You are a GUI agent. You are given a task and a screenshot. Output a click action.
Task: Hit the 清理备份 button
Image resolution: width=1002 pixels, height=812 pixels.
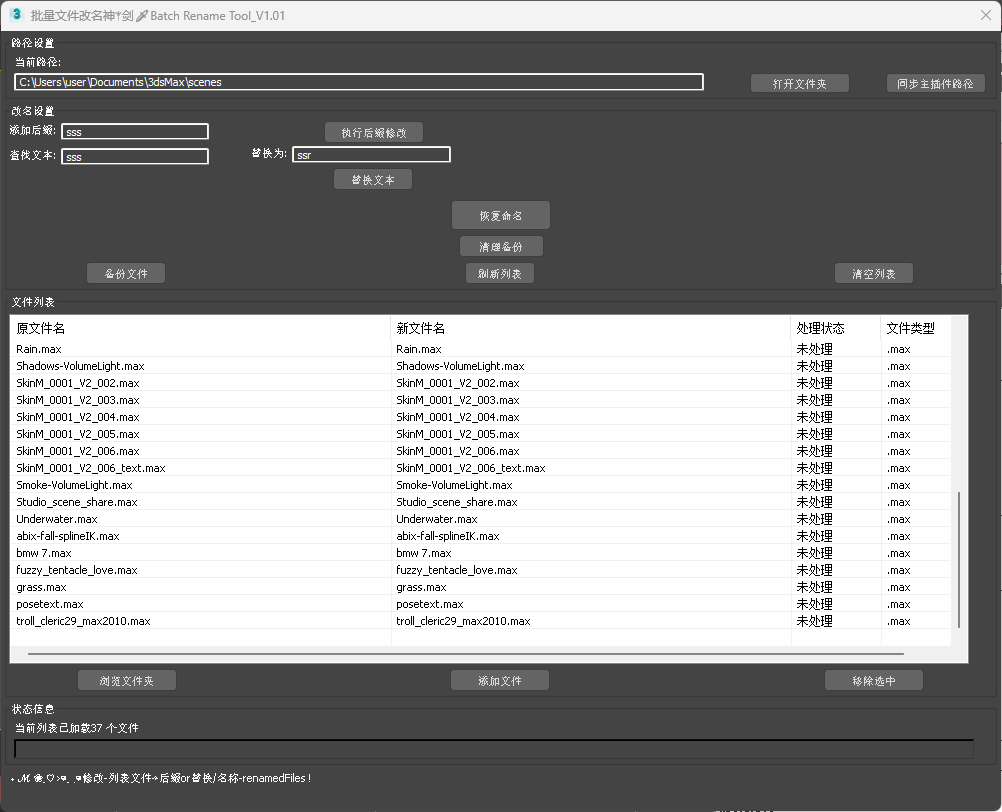coord(501,247)
